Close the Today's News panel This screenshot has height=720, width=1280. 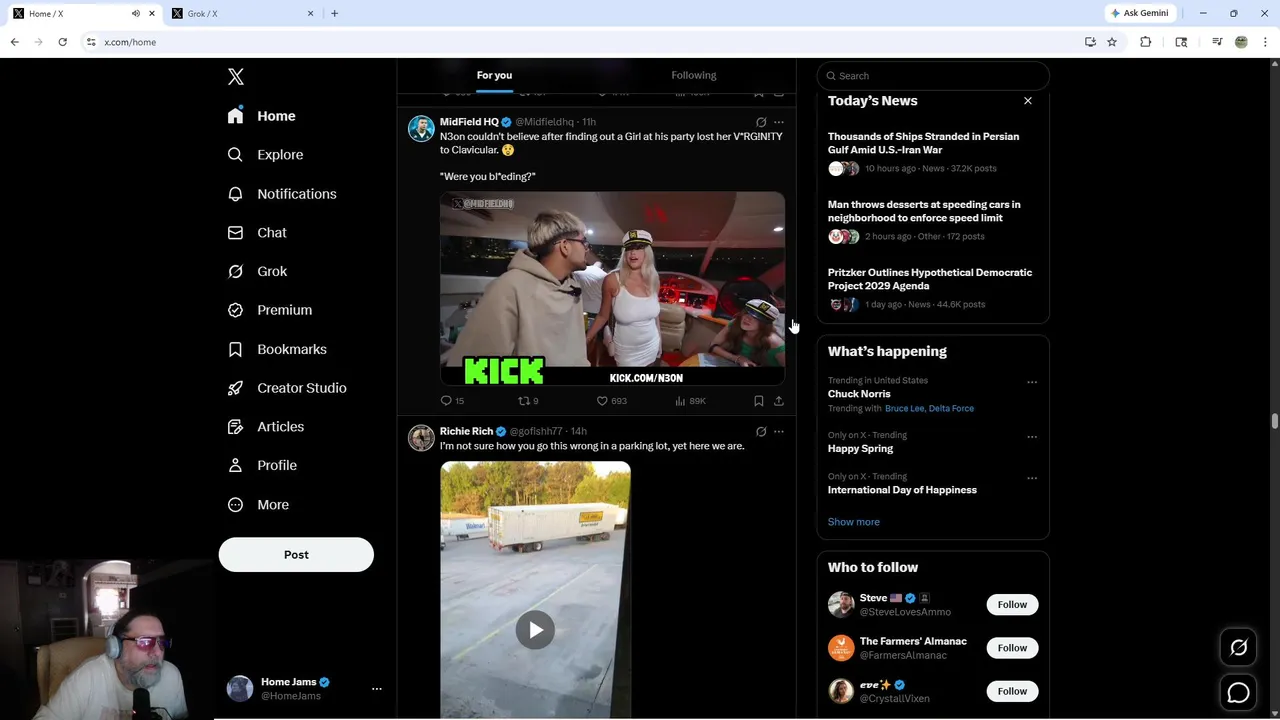pyautogui.click(x=1027, y=101)
